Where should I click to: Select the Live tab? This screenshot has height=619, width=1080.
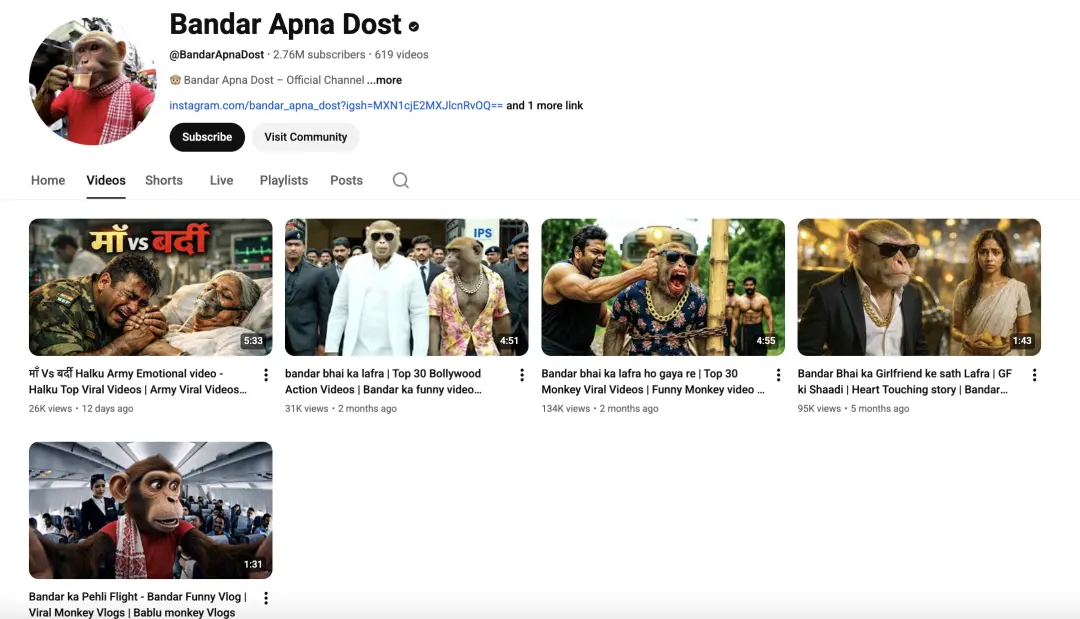(x=221, y=180)
